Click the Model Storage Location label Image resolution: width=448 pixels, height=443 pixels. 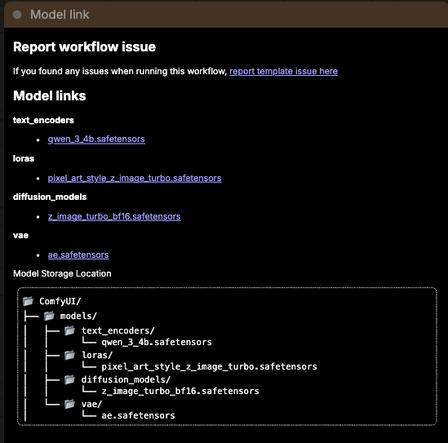click(62, 274)
